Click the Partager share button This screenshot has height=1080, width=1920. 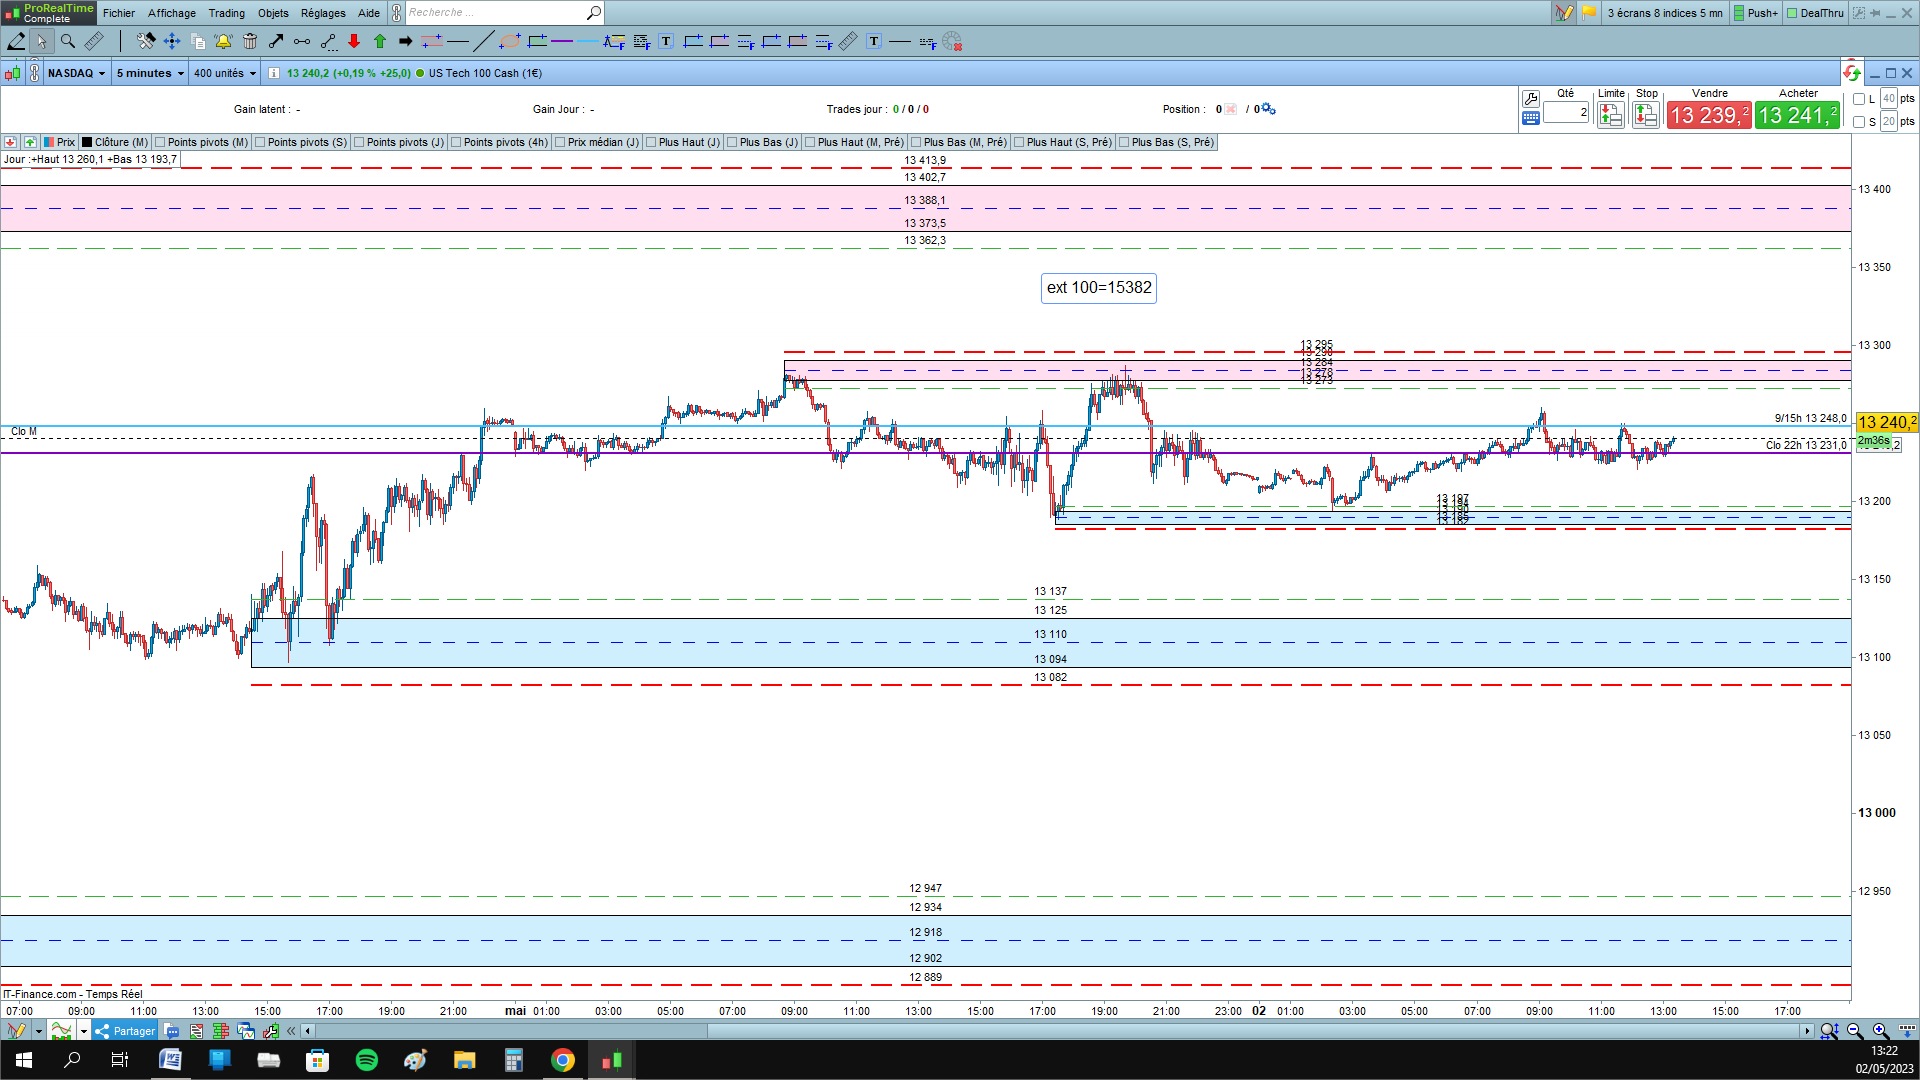pyautogui.click(x=125, y=1031)
